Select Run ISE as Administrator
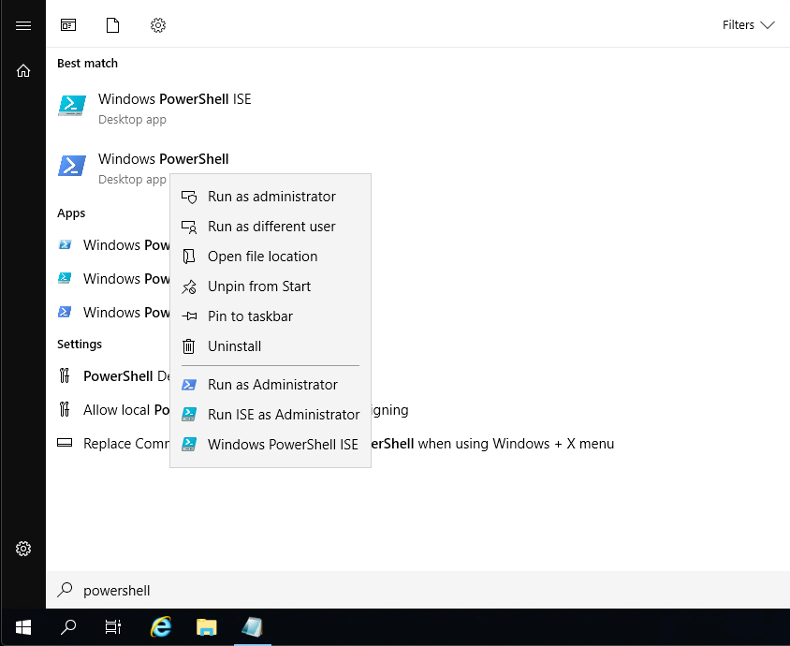The height and width of the screenshot is (646, 790). point(271,414)
